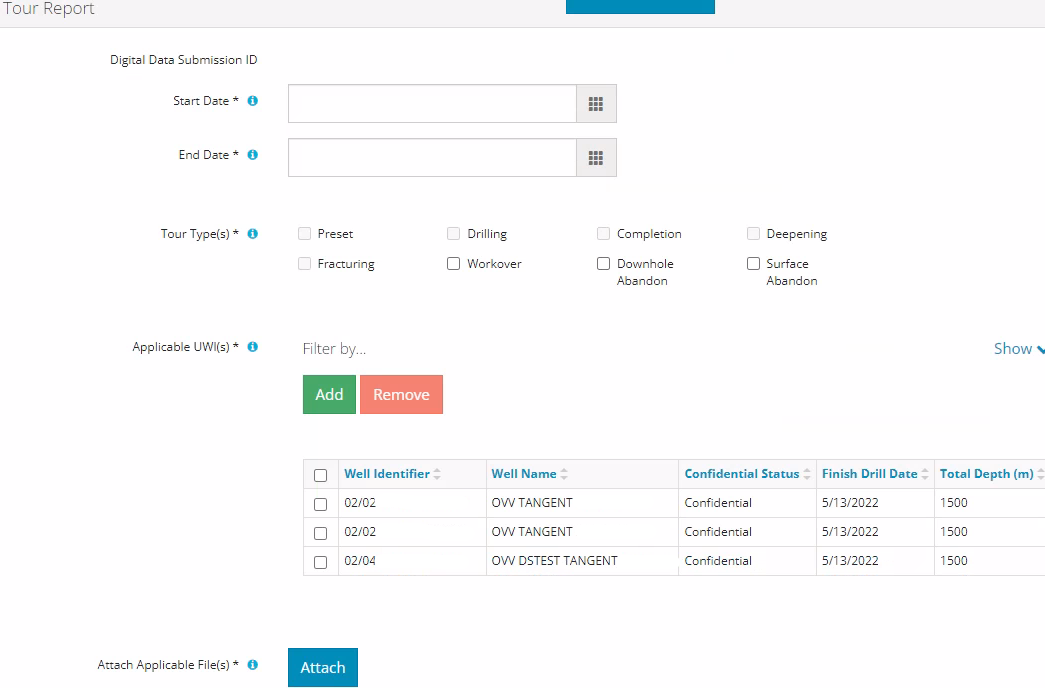Click the Applicable UWI(s) info icon

click(253, 347)
